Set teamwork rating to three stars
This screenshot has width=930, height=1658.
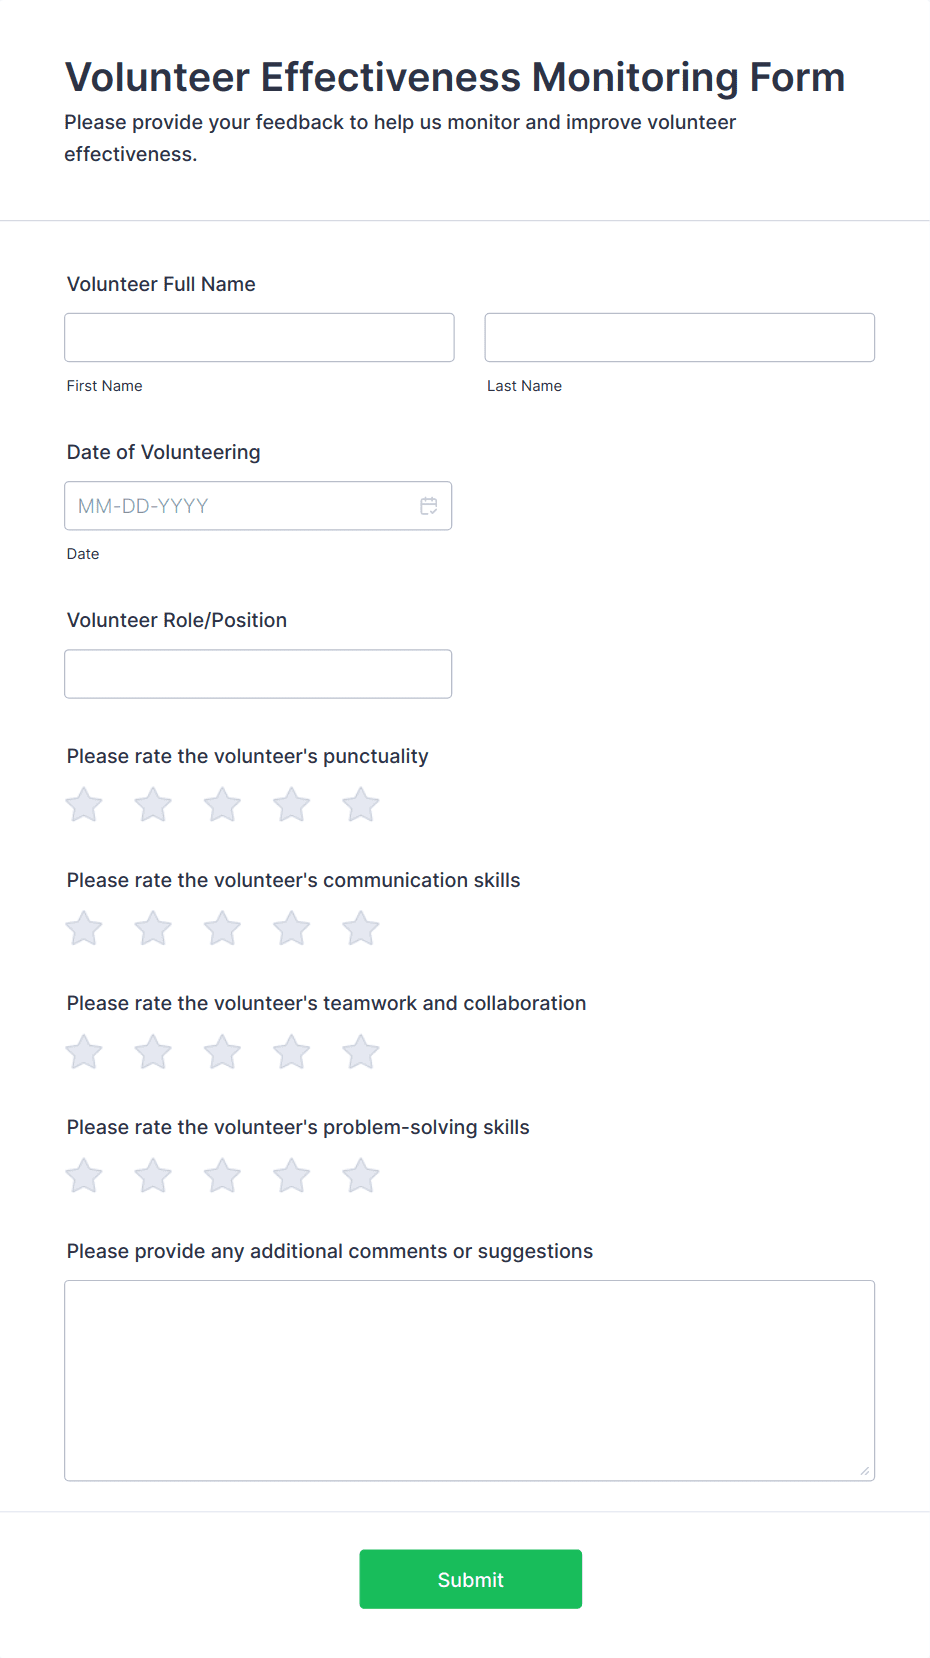coord(222,1052)
